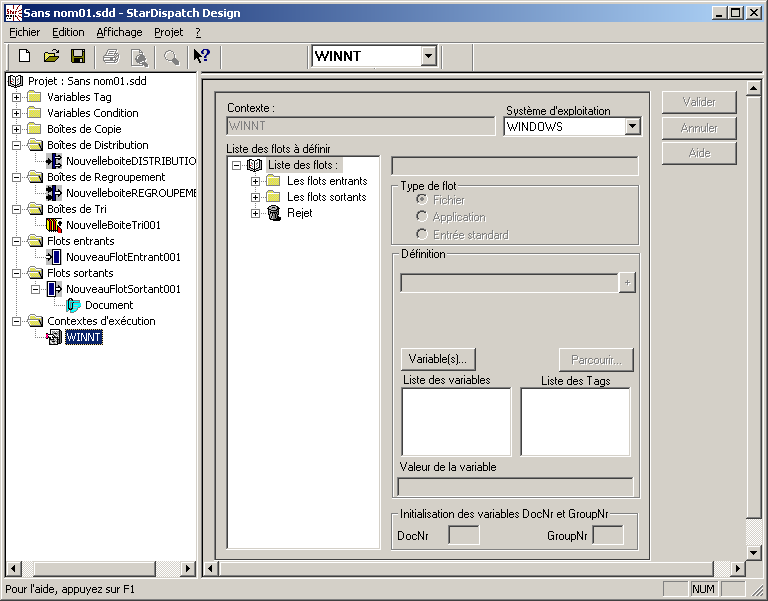Open the Projet menu

pos(168,32)
